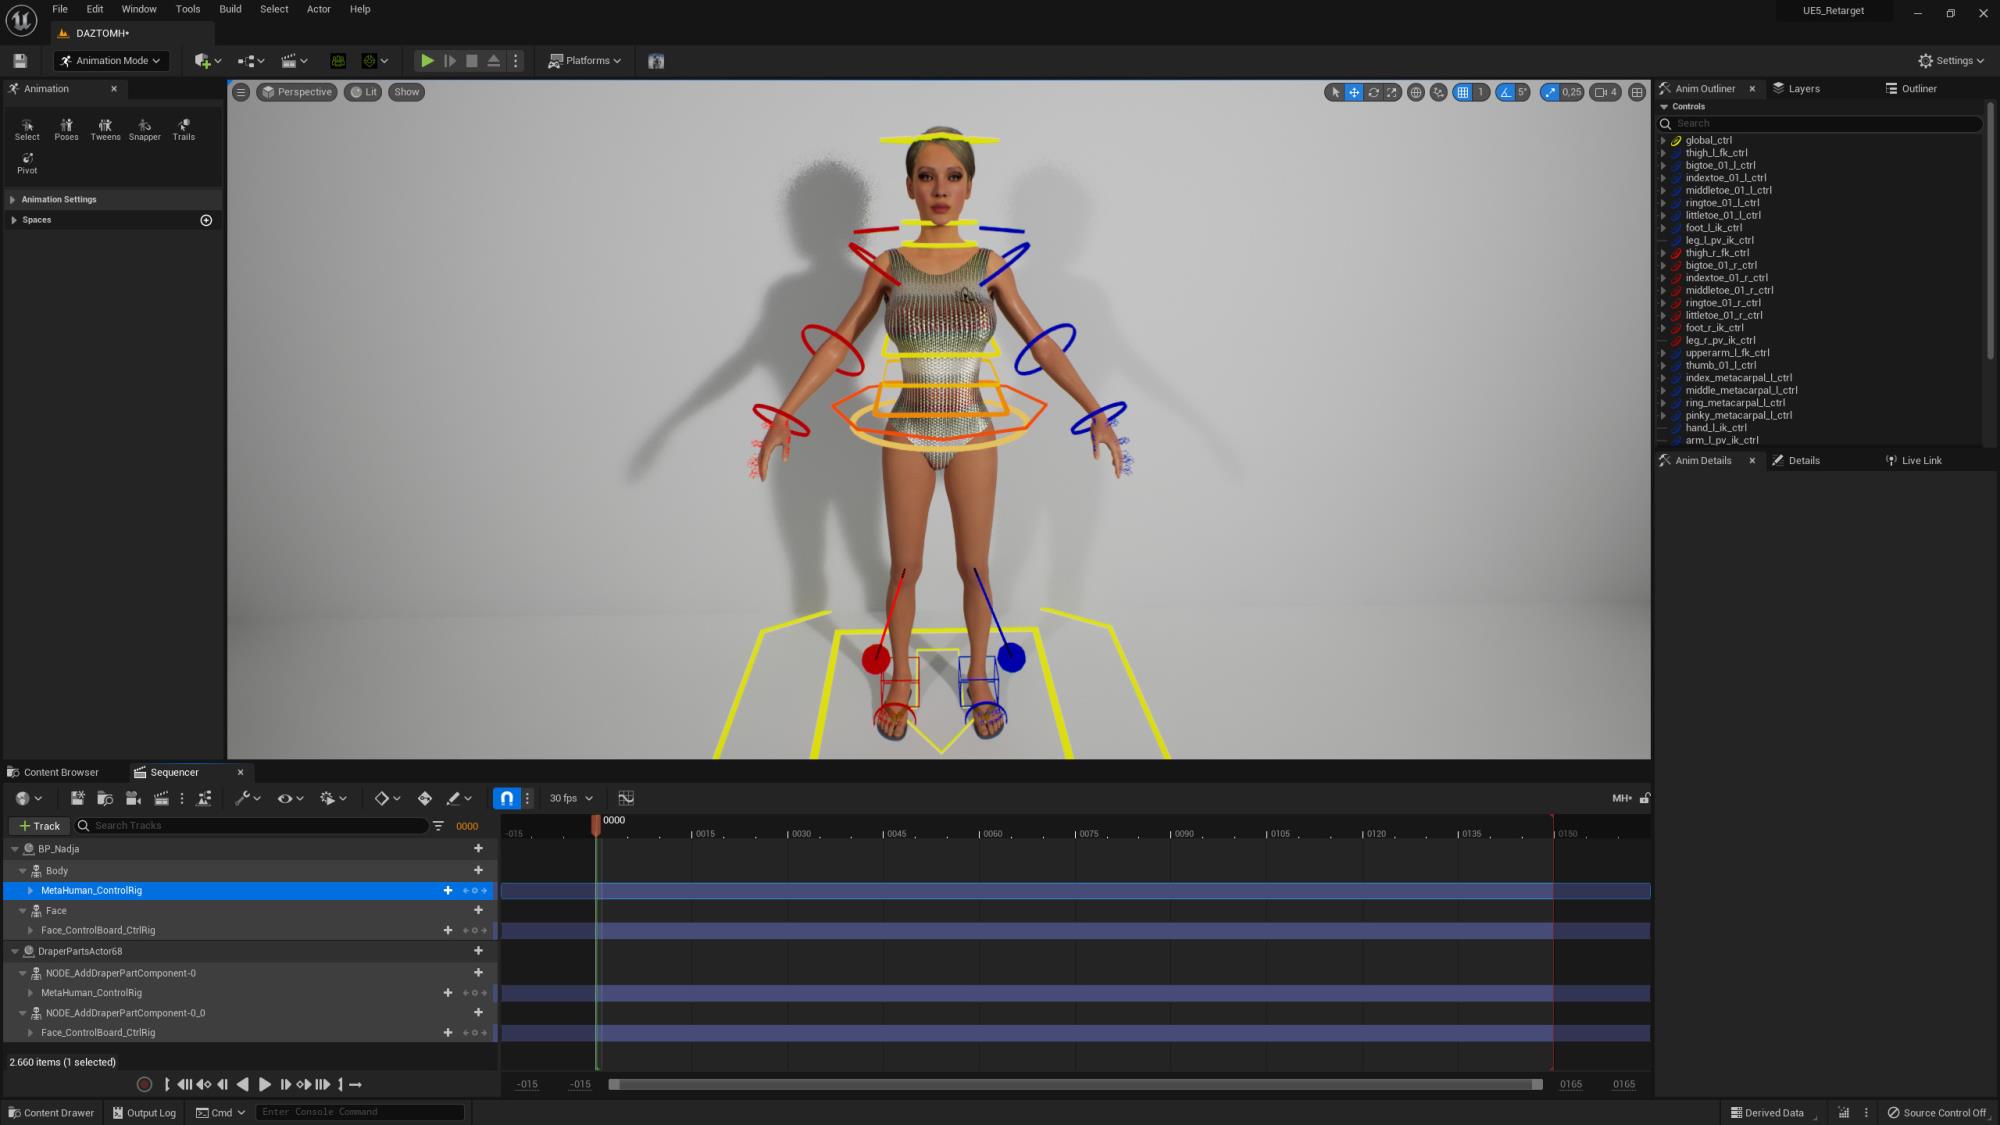Click the Search Tracks input field
This screenshot has height=1125, width=2000.
[253, 826]
